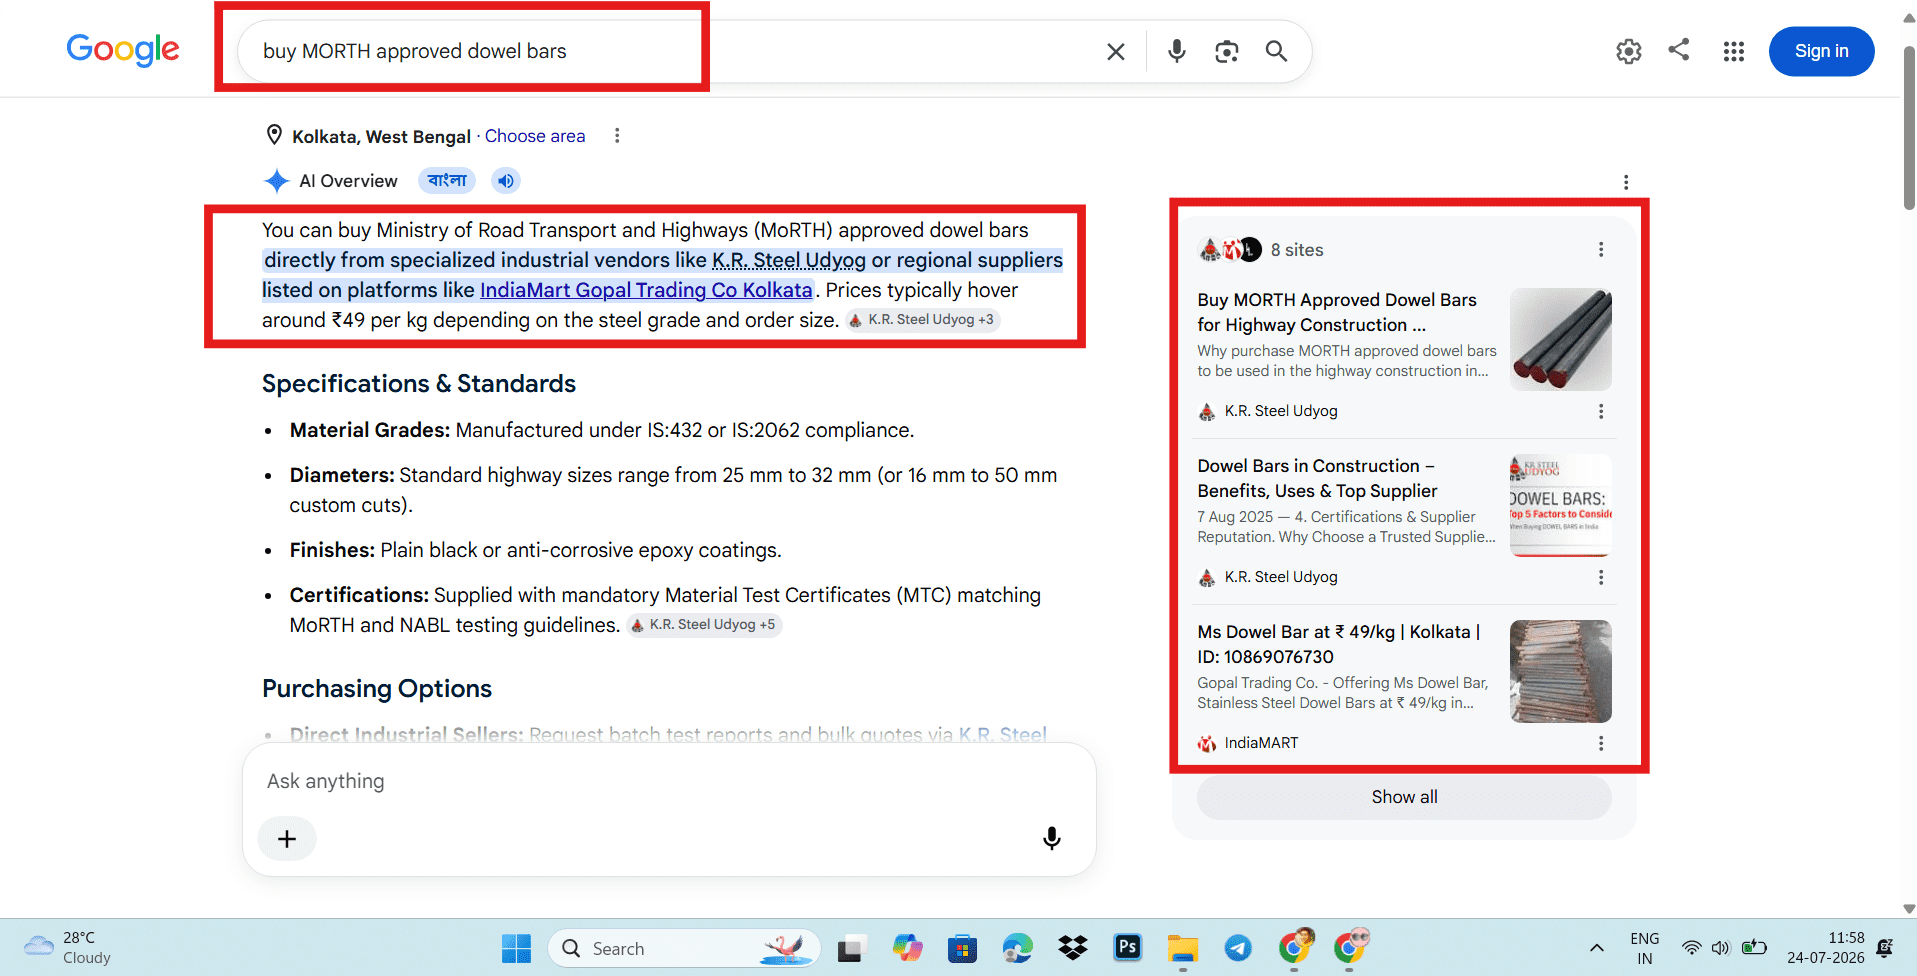Open ENG IN language switcher
1917x976 pixels.
[1644, 948]
